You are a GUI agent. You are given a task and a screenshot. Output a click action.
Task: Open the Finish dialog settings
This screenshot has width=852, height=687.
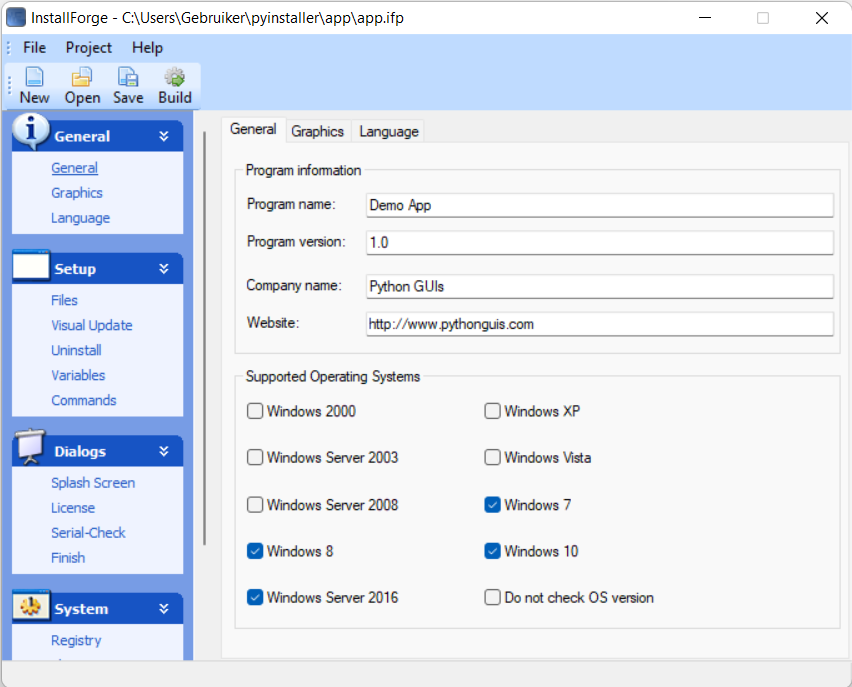pyautogui.click(x=68, y=558)
